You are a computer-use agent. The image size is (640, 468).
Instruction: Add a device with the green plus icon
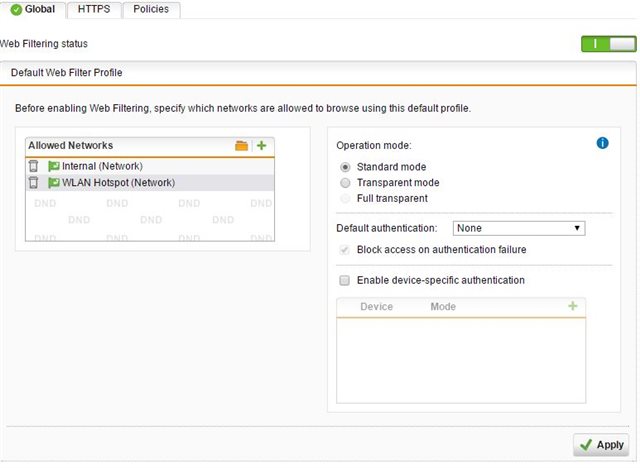pos(573,306)
